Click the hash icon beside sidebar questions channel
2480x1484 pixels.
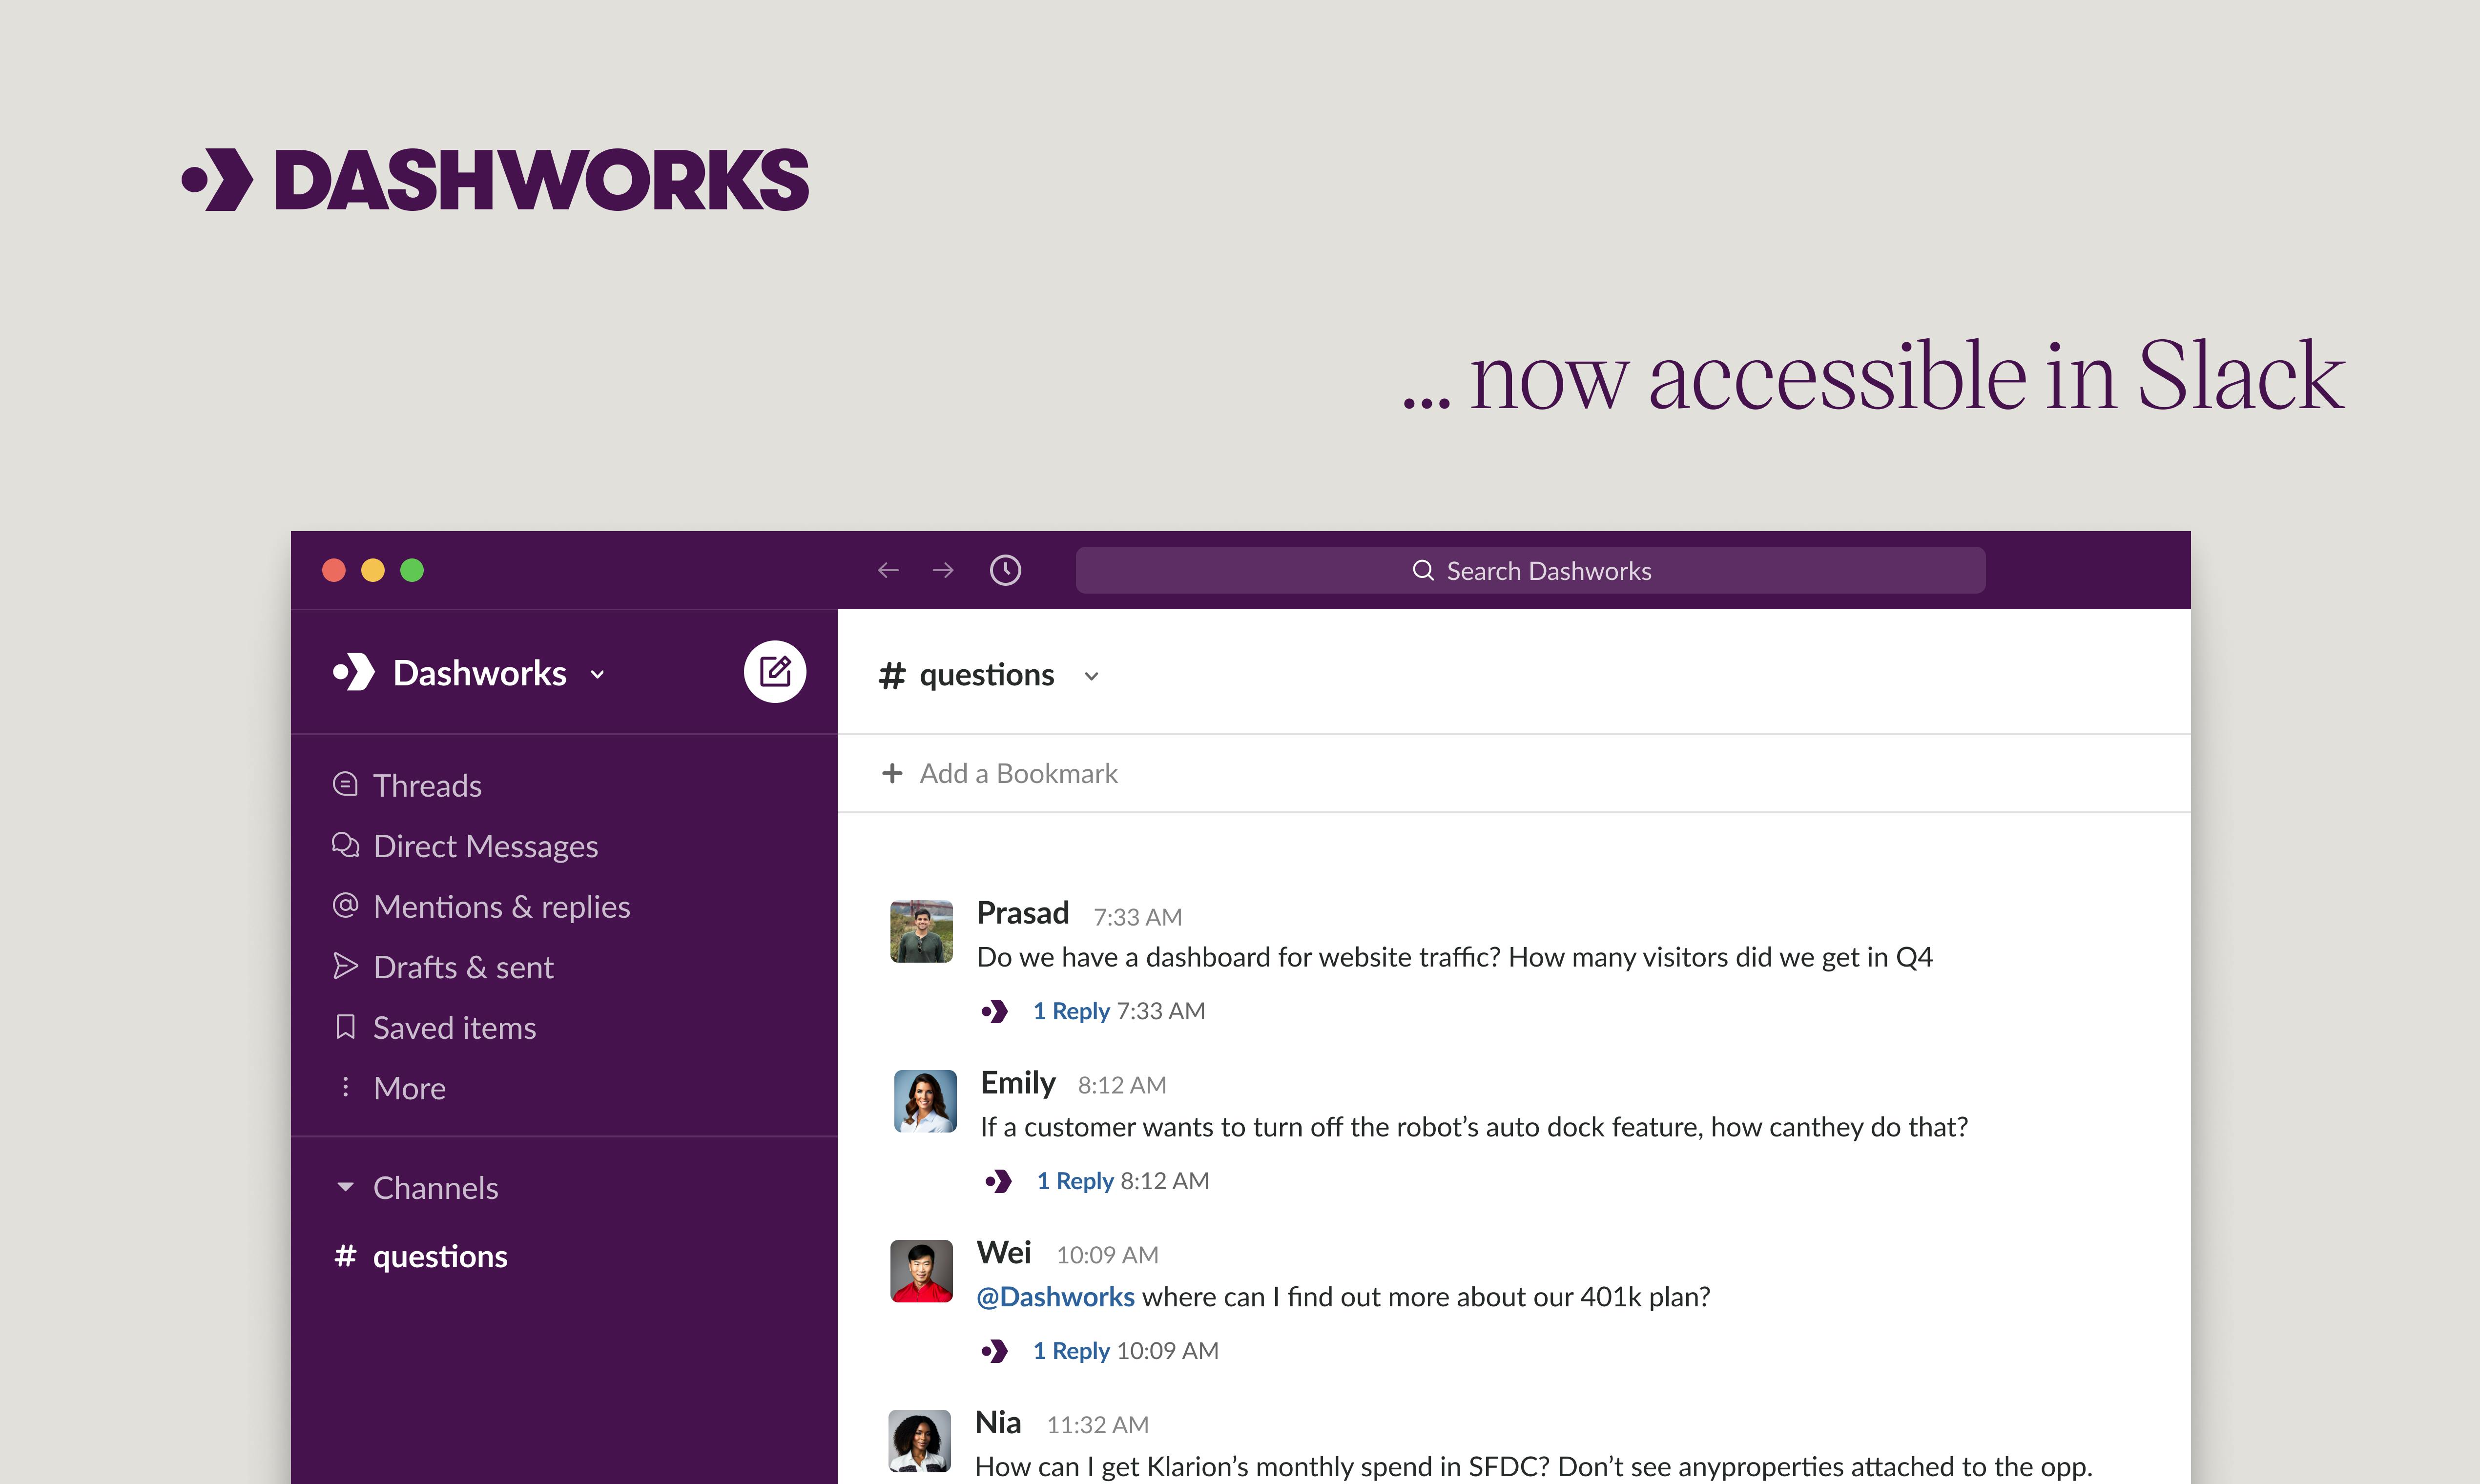click(x=345, y=1256)
